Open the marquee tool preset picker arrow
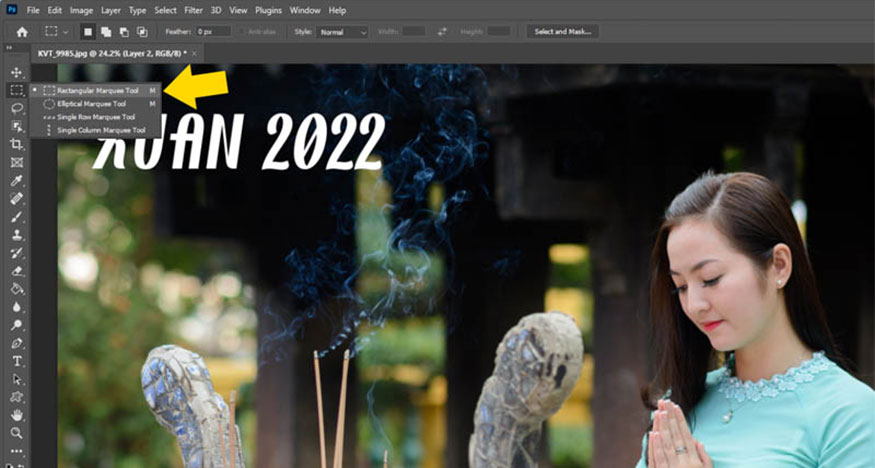The image size is (875, 468). 66,32
